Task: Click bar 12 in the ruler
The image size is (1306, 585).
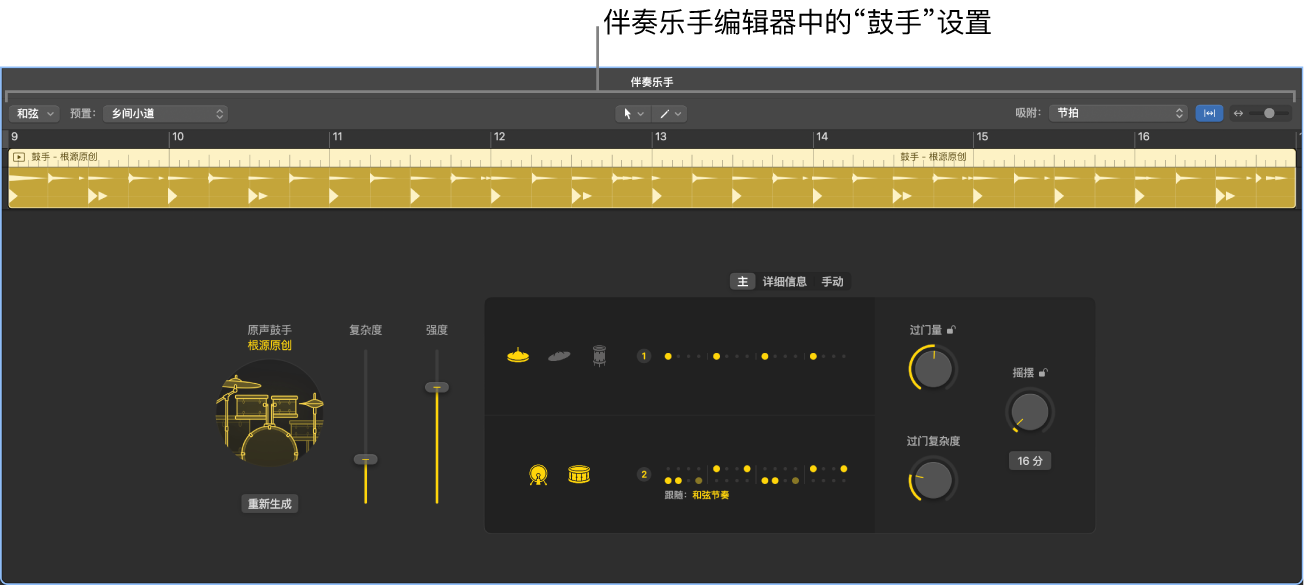Action: tap(499, 137)
